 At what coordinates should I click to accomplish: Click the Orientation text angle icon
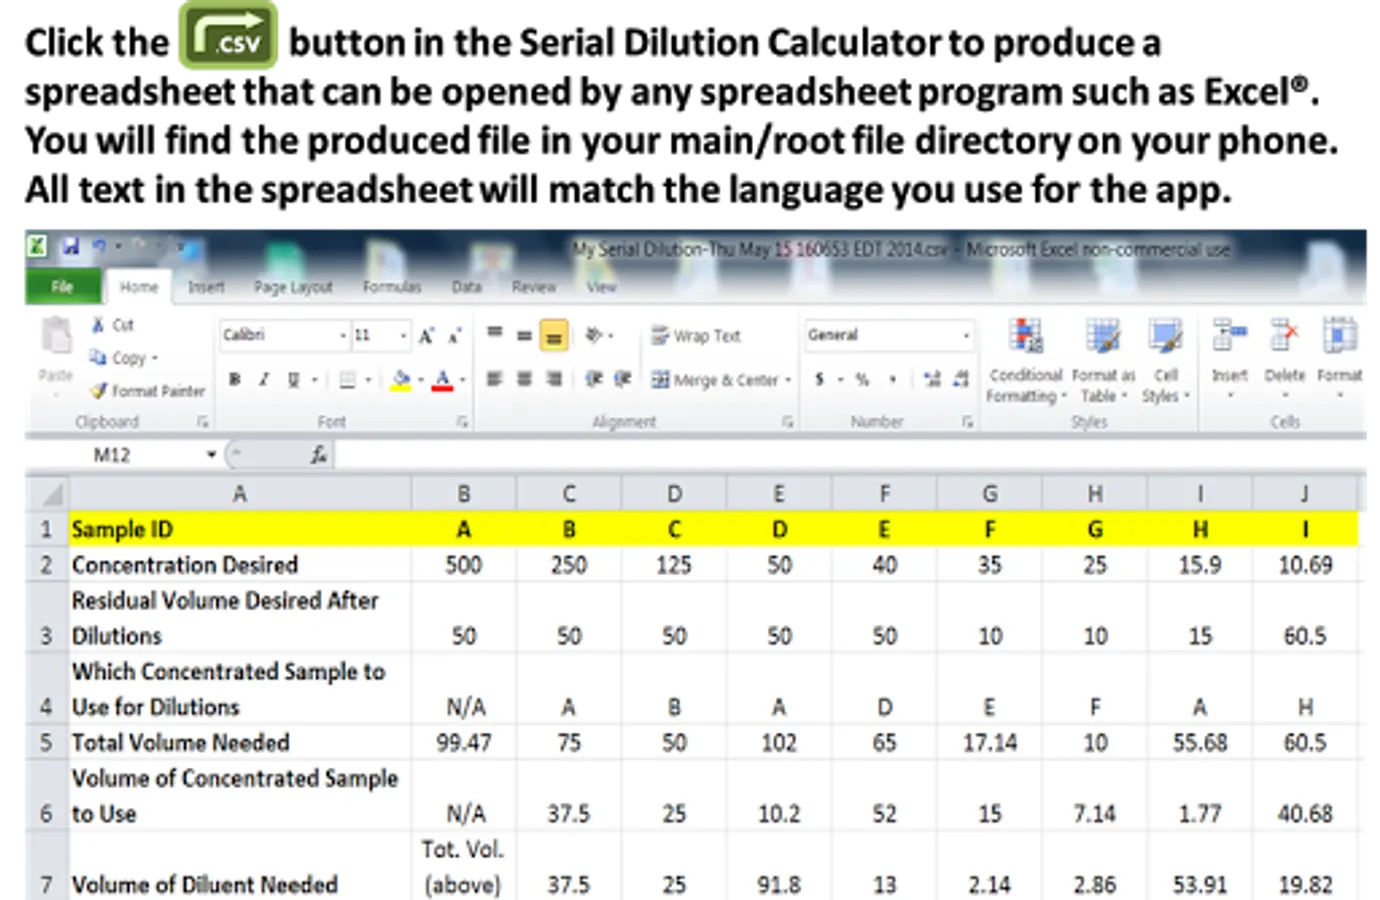tap(594, 335)
